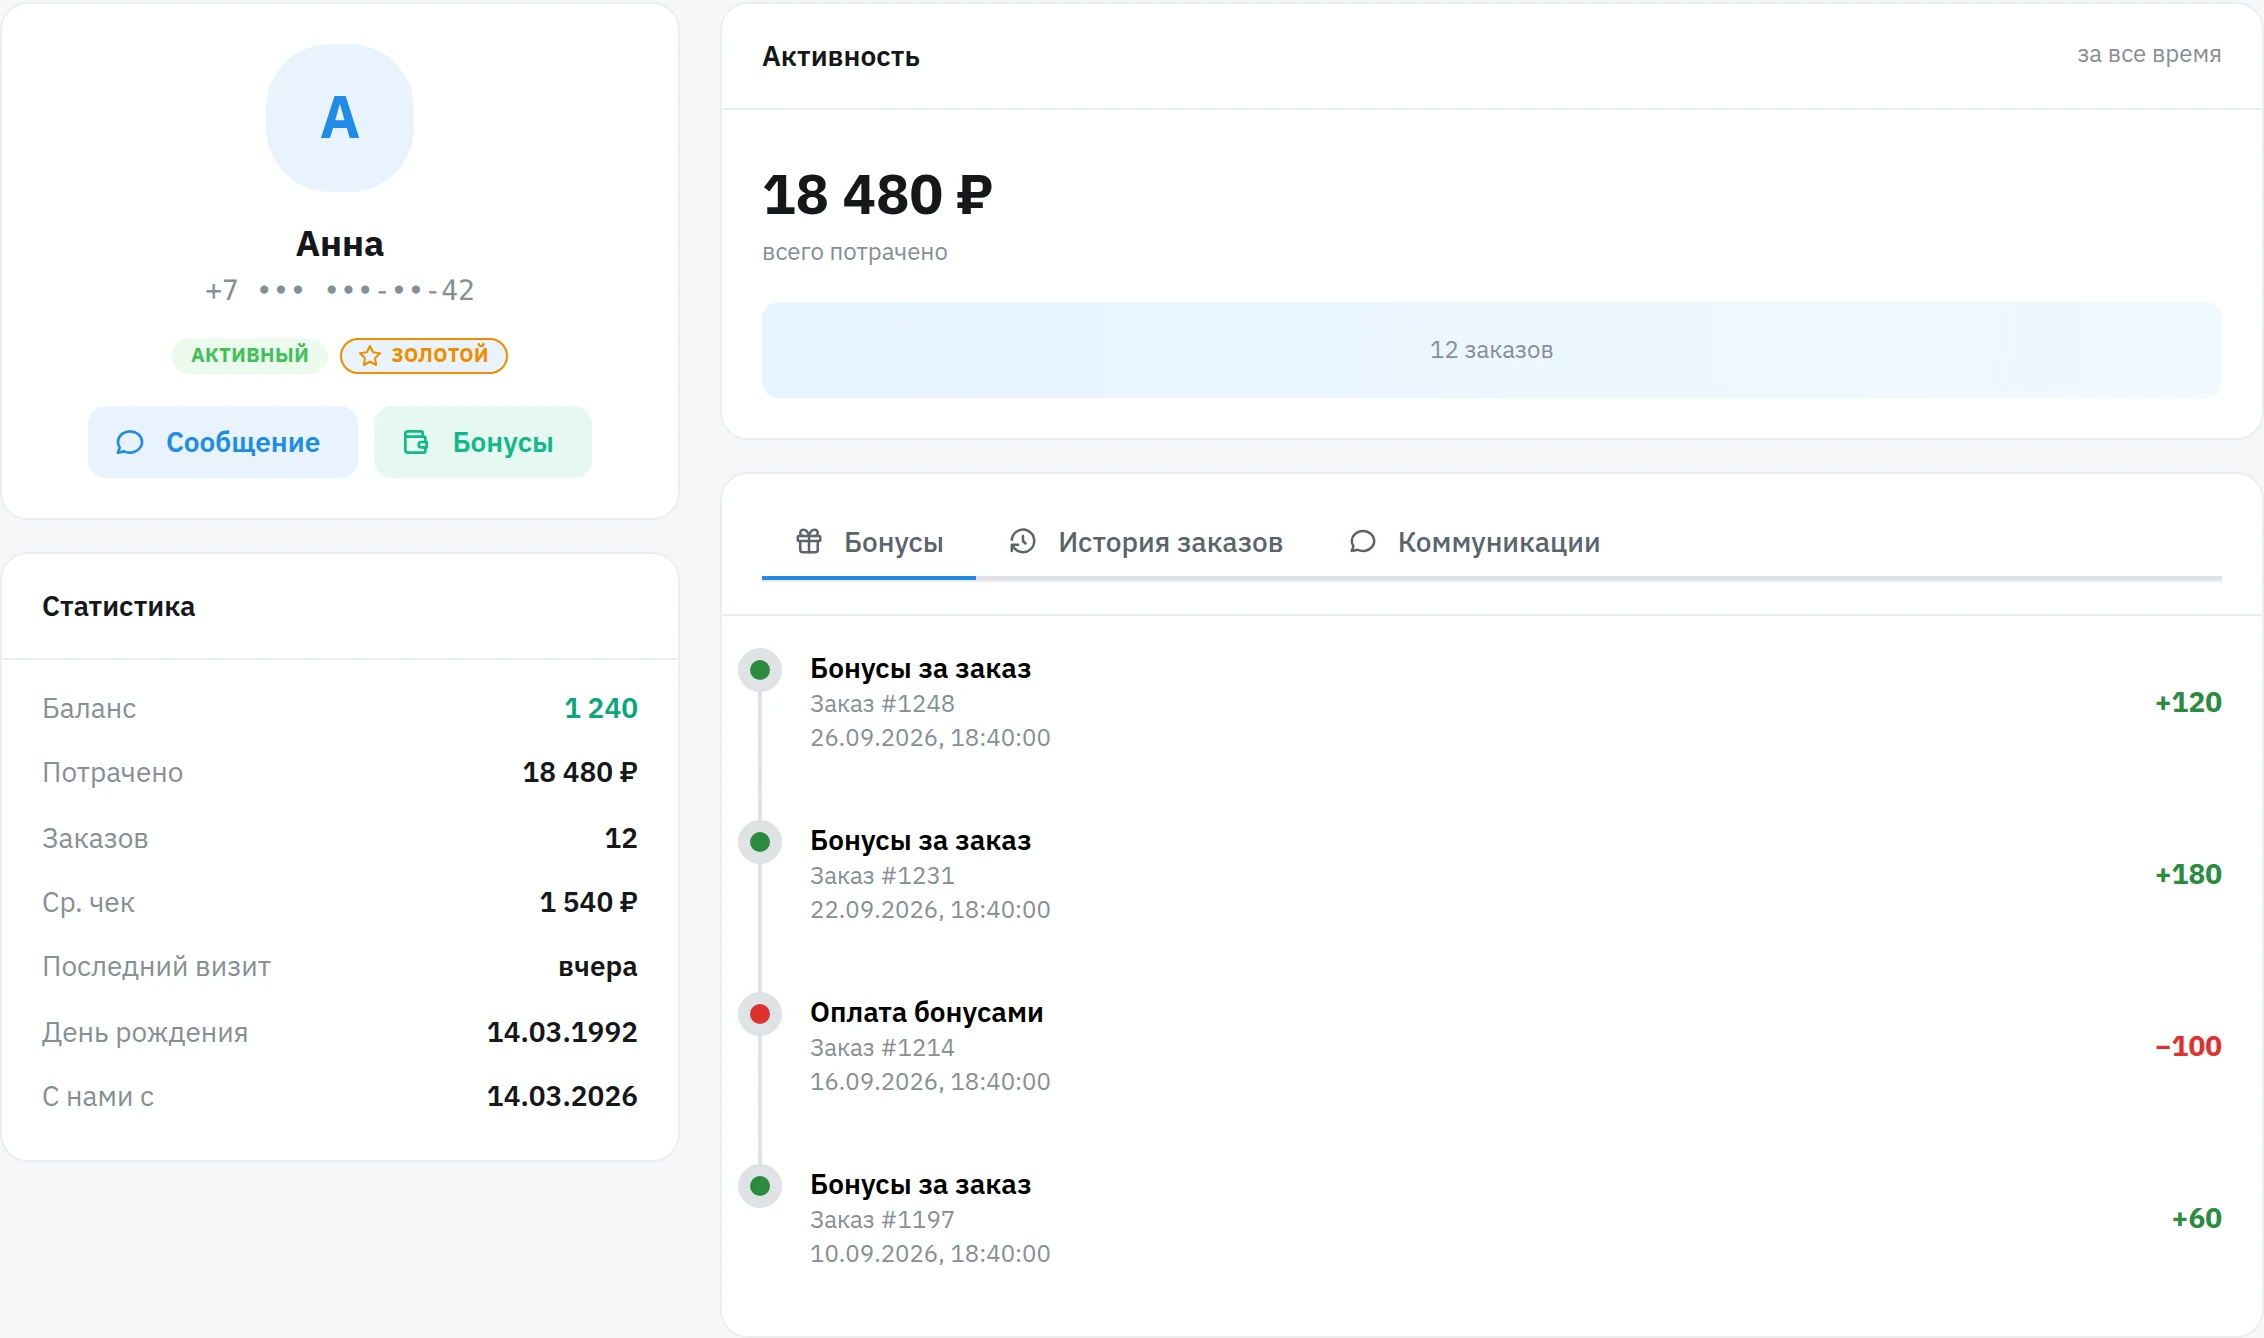This screenshot has width=2264, height=1338.
Task: Click the wallet icon on Бонусы button
Action: coord(416,442)
